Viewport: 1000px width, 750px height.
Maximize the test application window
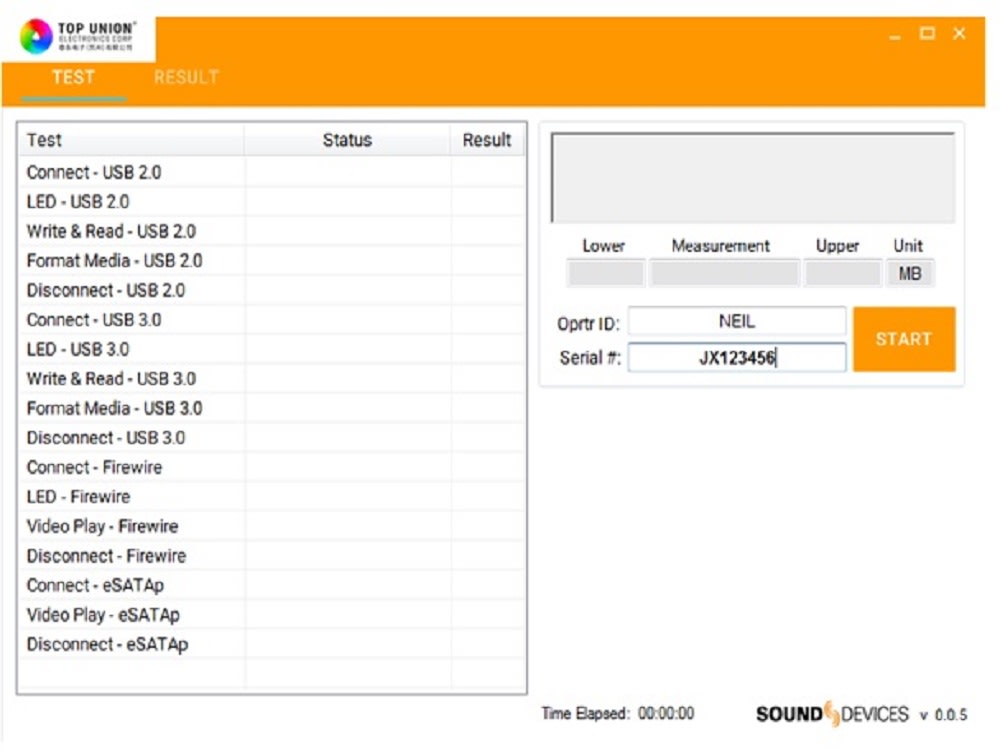click(927, 33)
